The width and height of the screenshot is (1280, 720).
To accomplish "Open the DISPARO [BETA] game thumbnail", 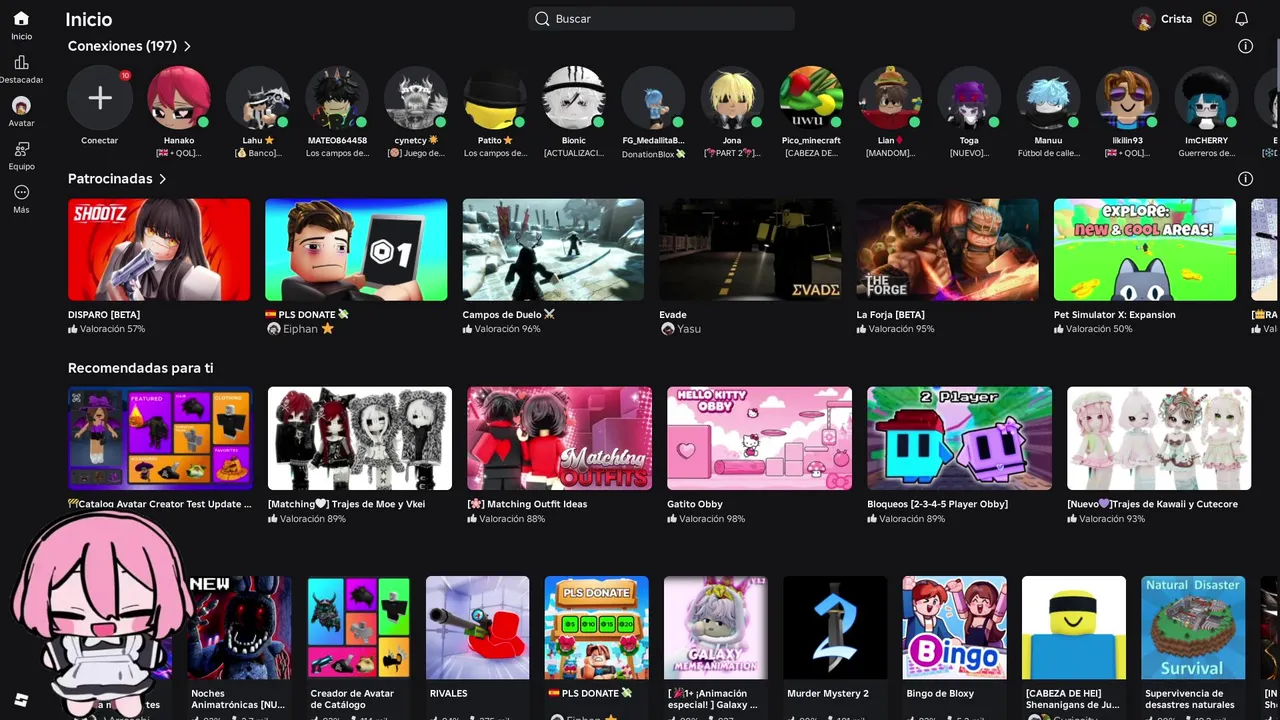I will point(159,249).
